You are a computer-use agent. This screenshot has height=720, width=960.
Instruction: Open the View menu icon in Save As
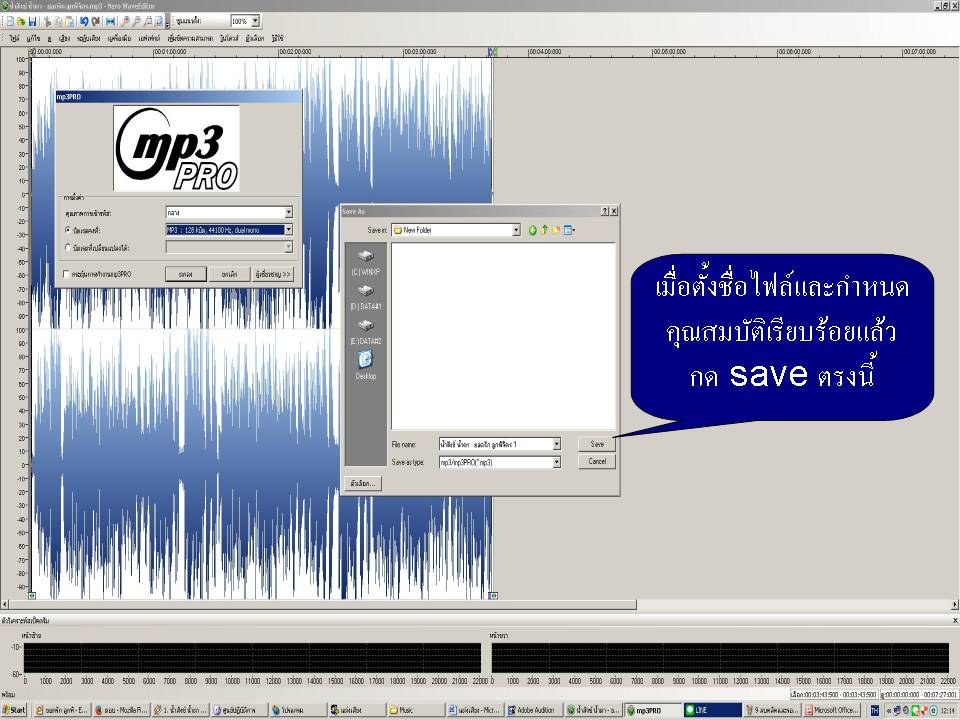[x=569, y=230]
